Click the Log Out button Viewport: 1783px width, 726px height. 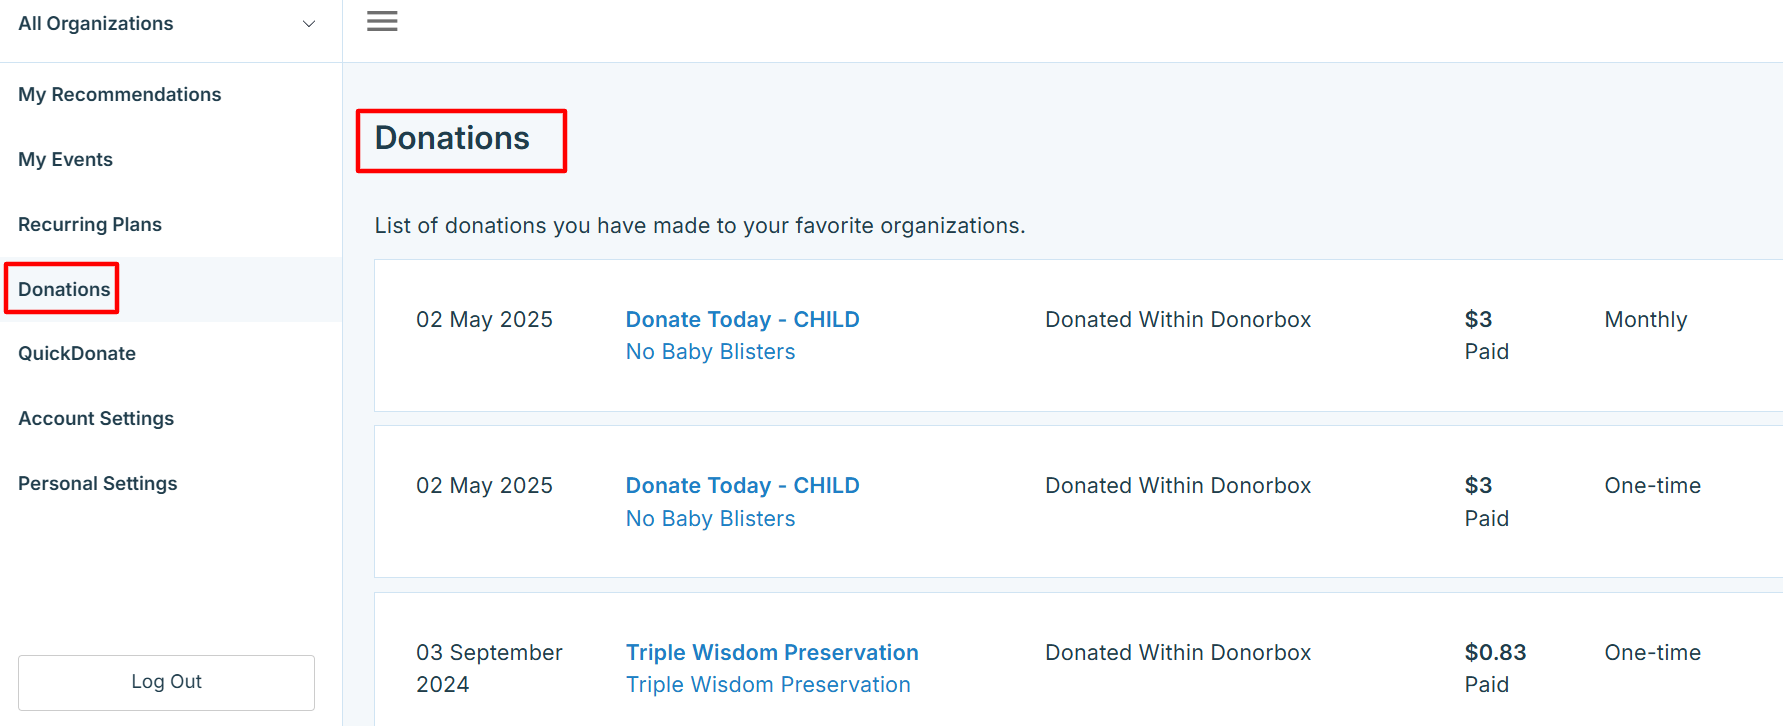click(166, 682)
